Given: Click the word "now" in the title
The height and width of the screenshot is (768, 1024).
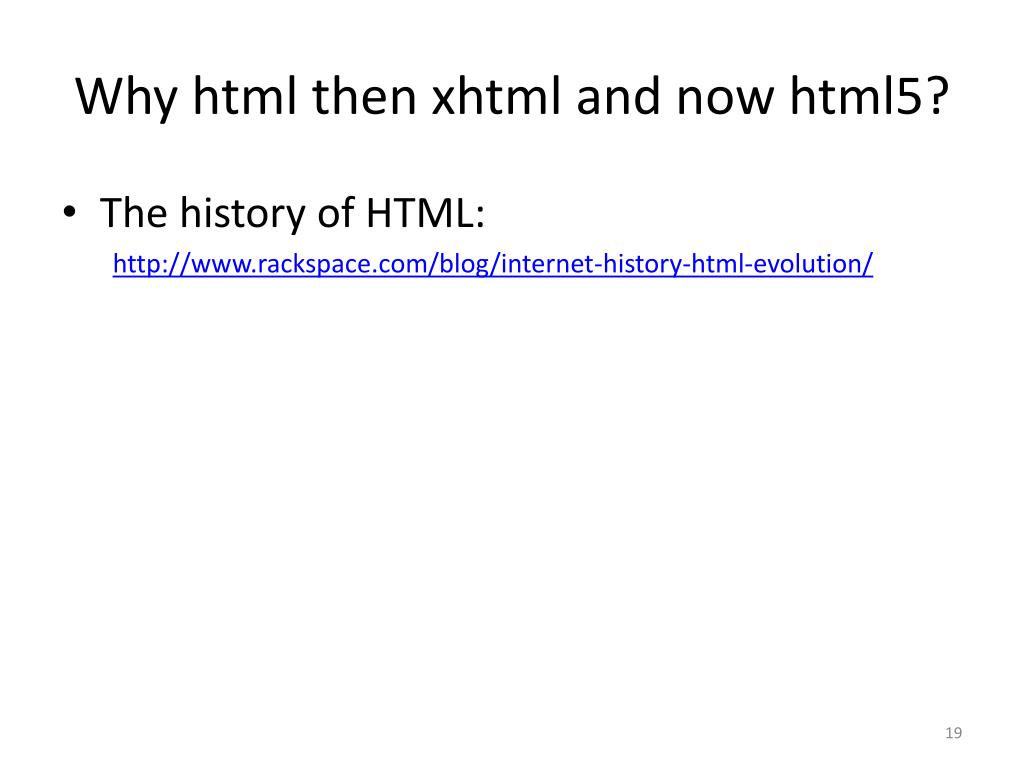Looking at the screenshot, I should [725, 99].
